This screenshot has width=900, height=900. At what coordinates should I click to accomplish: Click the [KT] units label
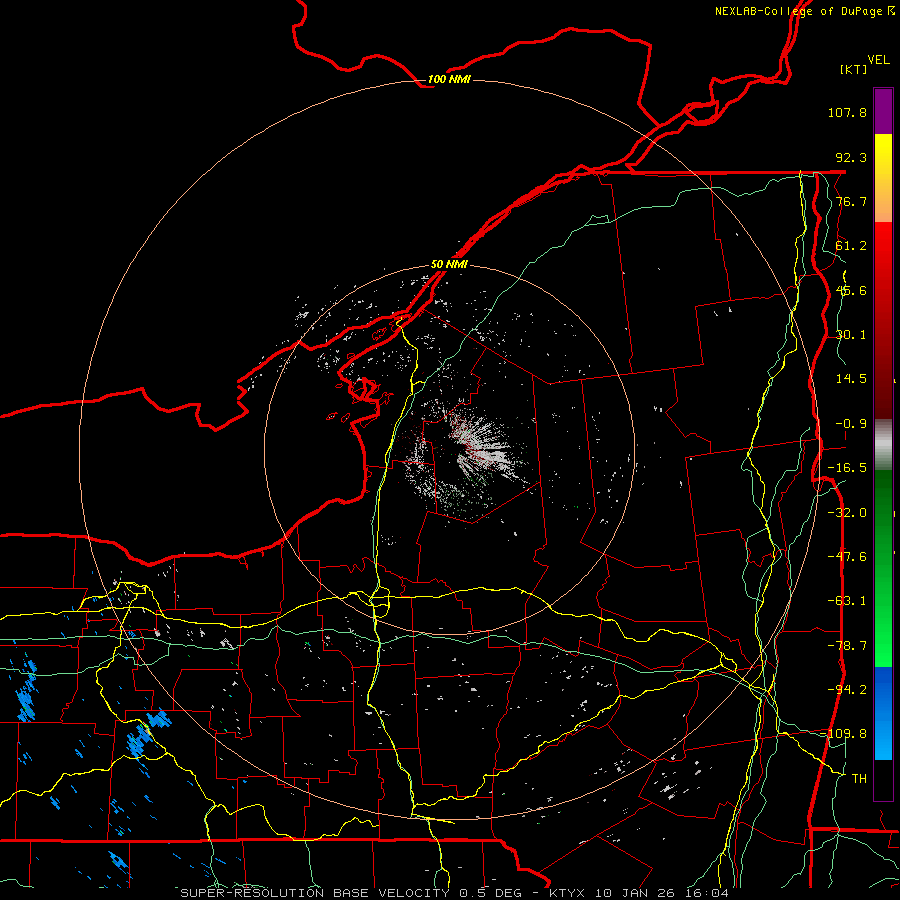(x=854, y=69)
